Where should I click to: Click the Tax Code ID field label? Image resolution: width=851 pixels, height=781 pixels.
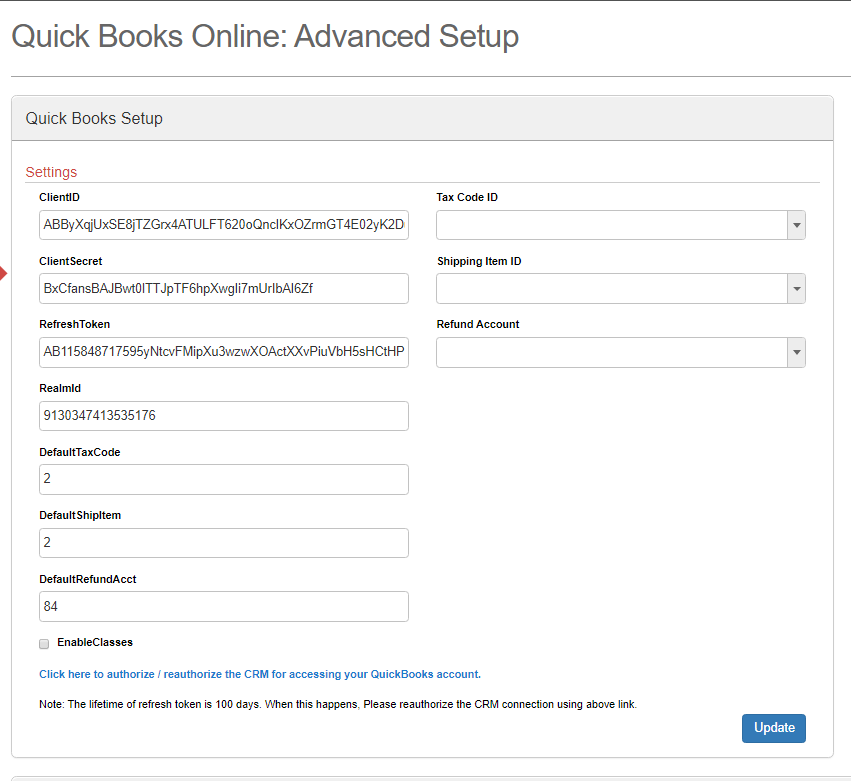(467, 198)
